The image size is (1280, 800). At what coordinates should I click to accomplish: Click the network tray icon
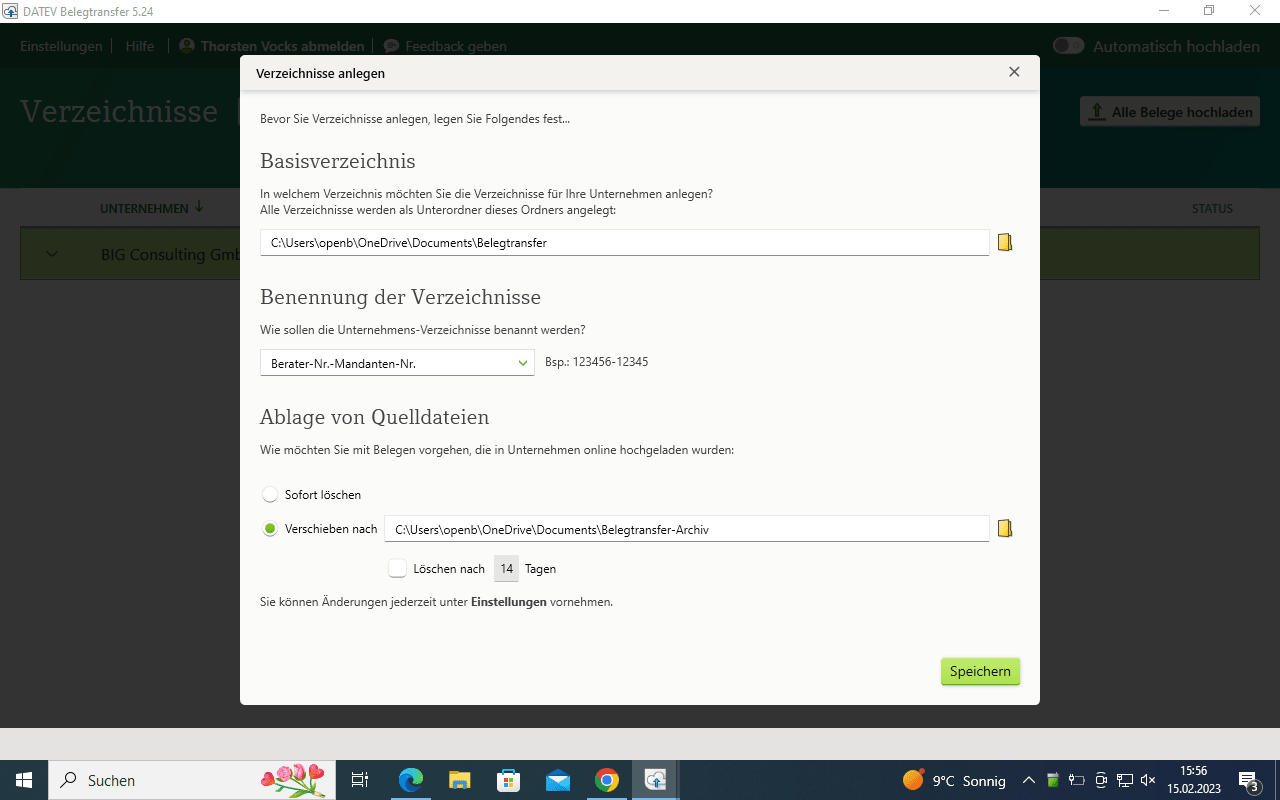(x=1125, y=780)
